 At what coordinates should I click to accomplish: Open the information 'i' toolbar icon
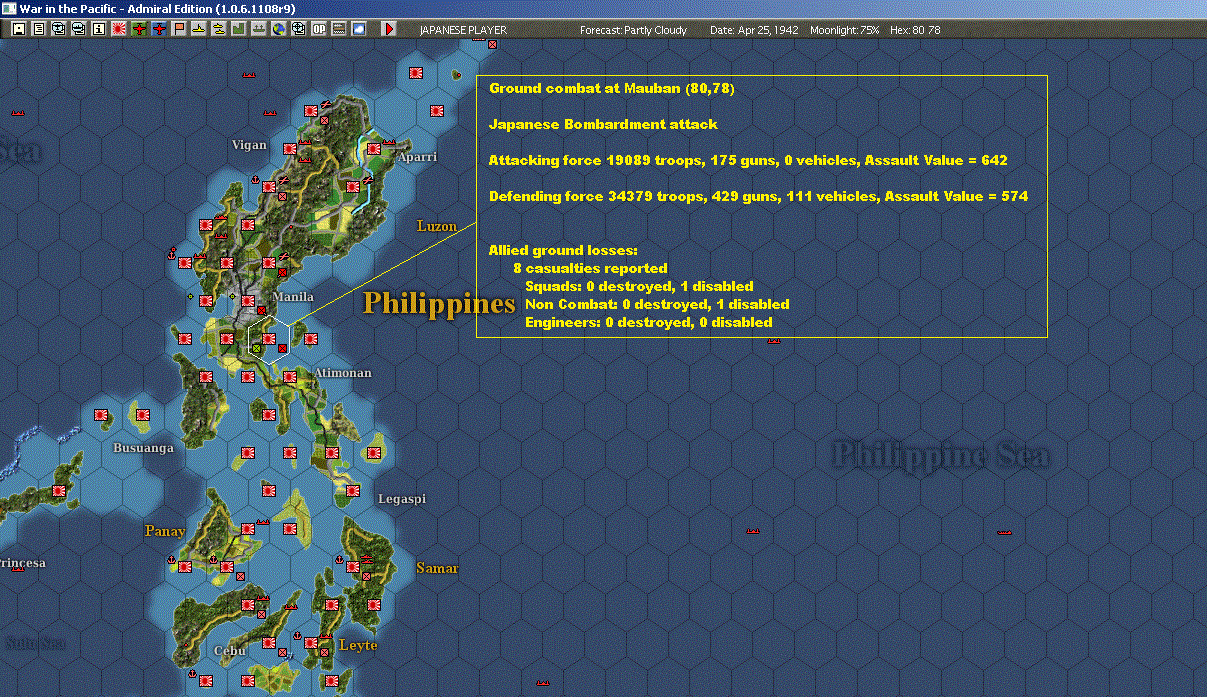coord(98,29)
